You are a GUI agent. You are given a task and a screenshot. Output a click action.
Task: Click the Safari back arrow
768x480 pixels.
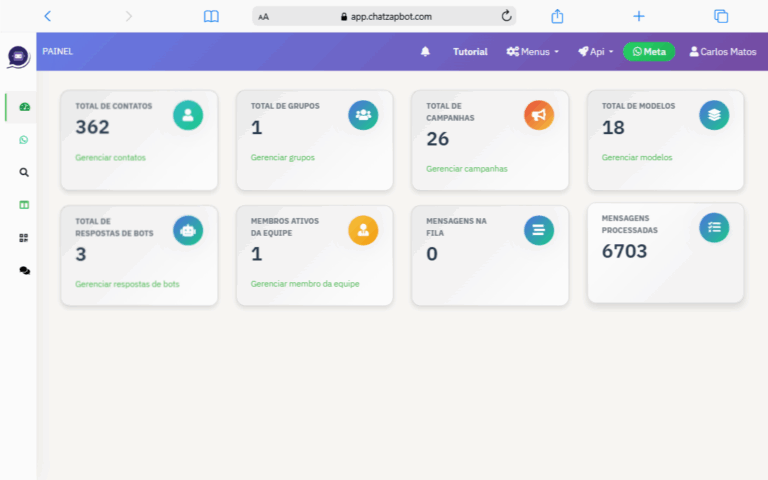(x=48, y=16)
